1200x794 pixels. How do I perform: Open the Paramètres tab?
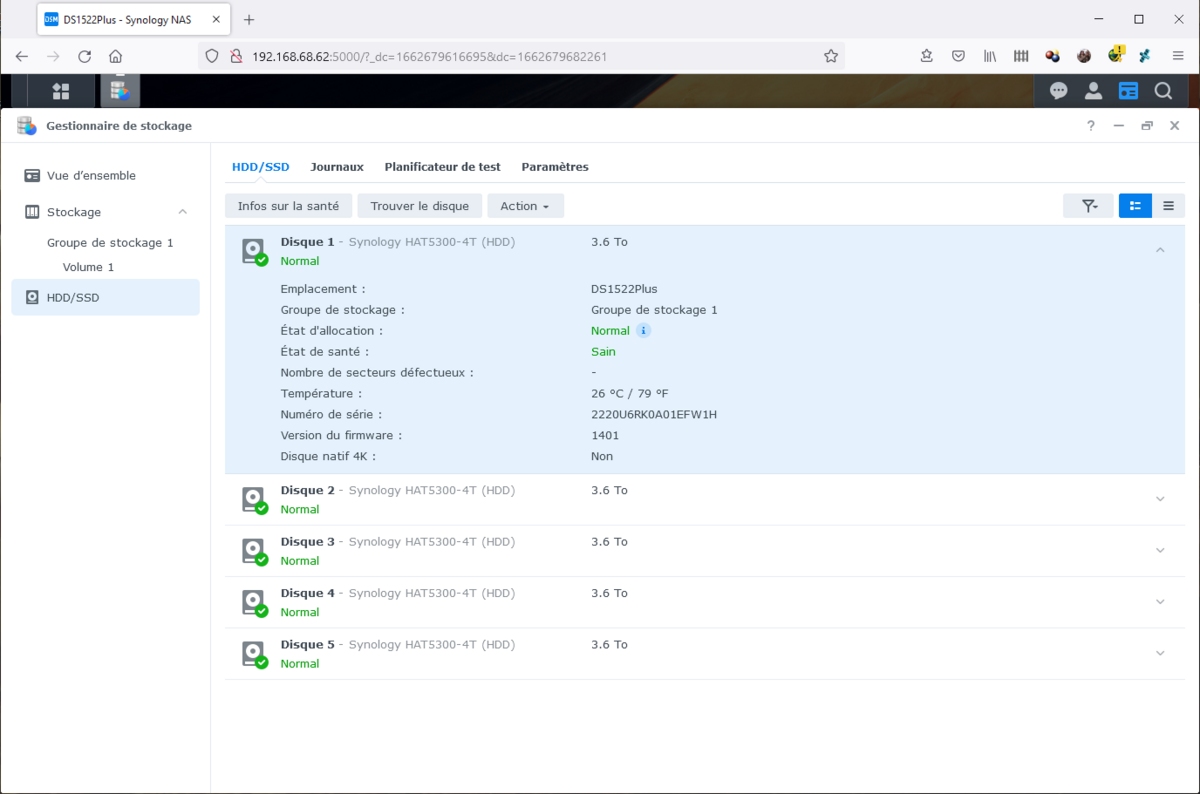click(555, 167)
